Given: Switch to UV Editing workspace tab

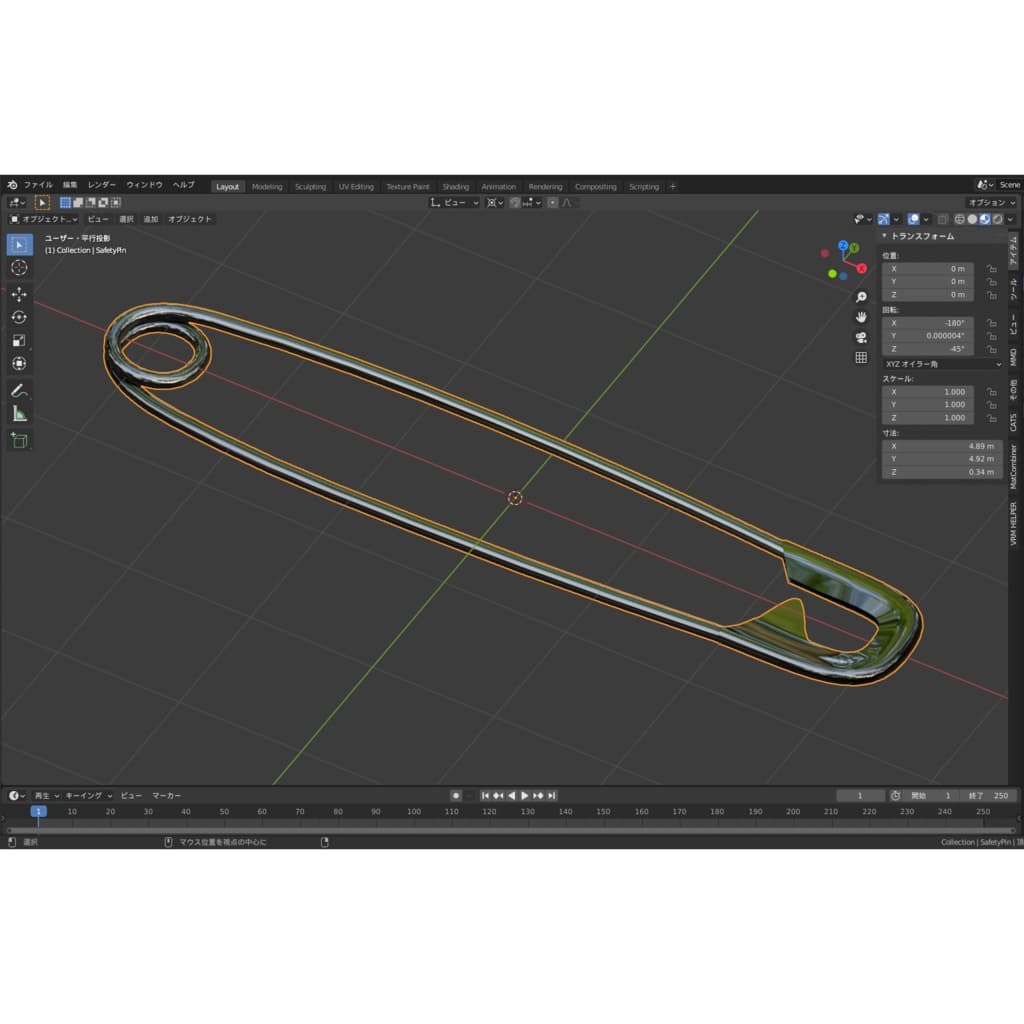Looking at the screenshot, I should 356,187.
